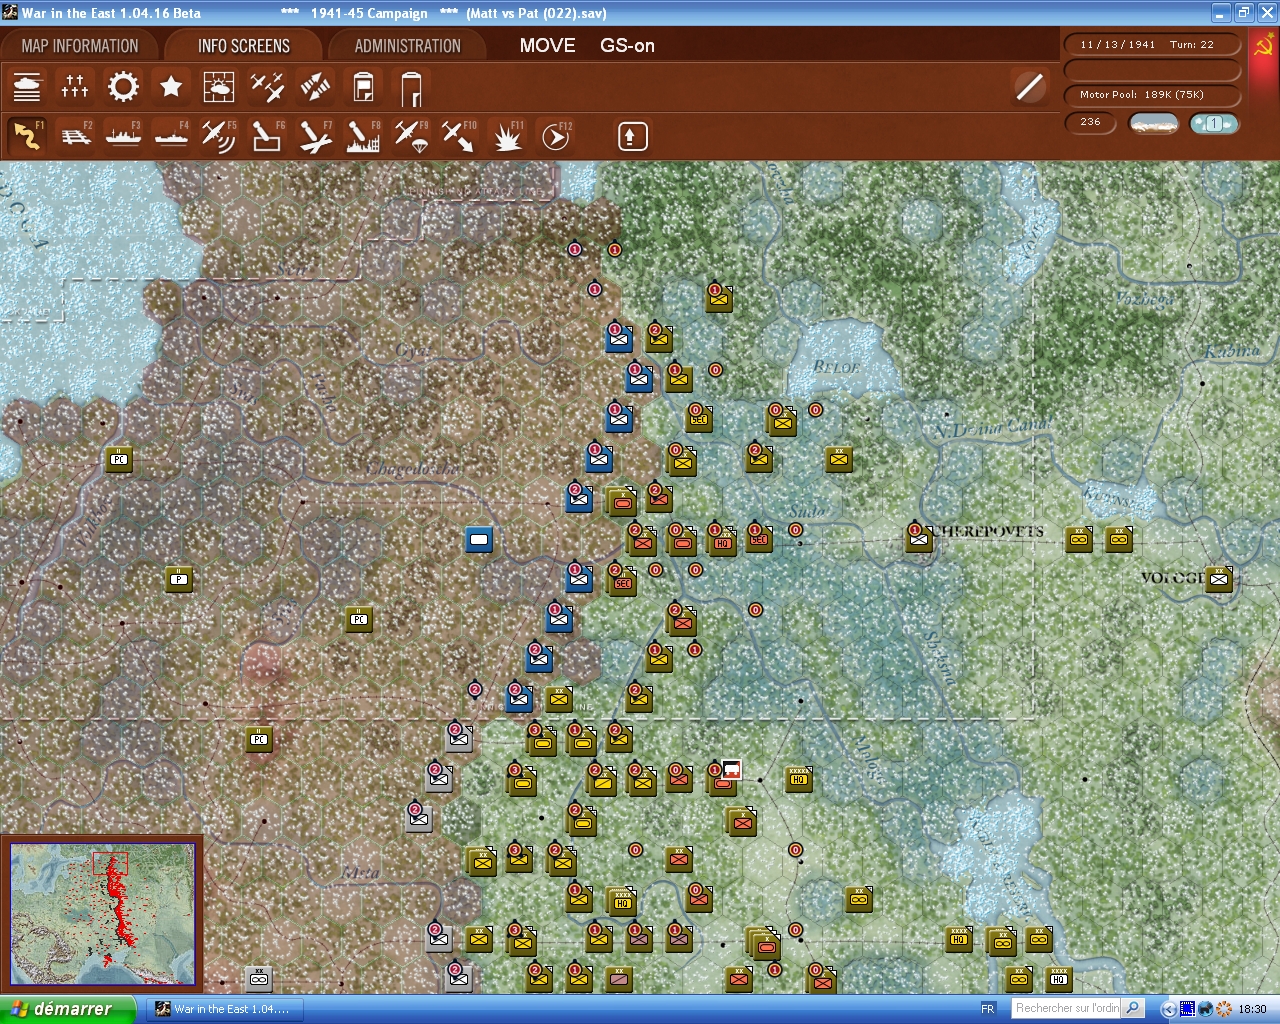Click the diagonal slash round button
The width and height of the screenshot is (1280, 1024).
pyautogui.click(x=1029, y=87)
